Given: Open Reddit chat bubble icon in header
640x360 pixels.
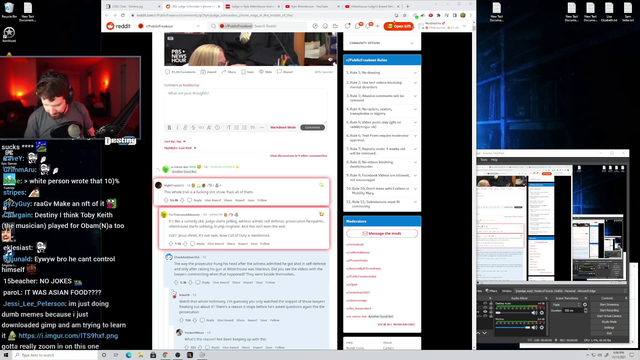Looking at the screenshot, I should click(358, 26).
